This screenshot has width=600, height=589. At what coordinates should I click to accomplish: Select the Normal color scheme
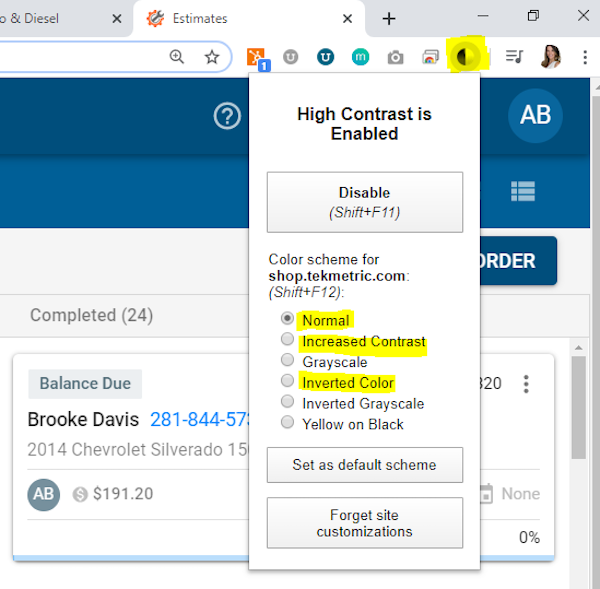[287, 318]
